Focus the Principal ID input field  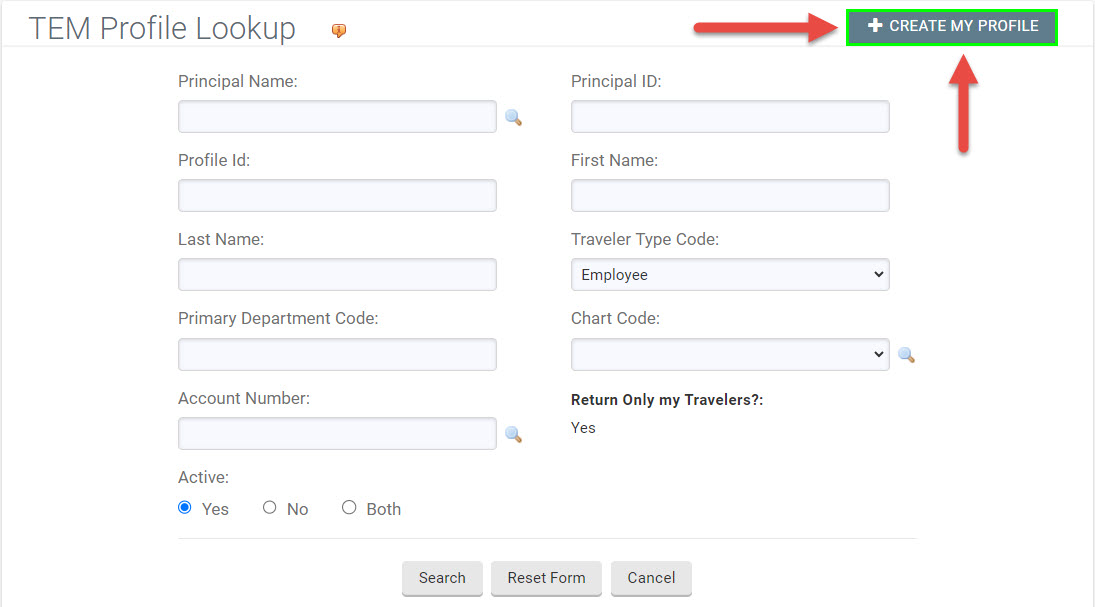pos(730,117)
